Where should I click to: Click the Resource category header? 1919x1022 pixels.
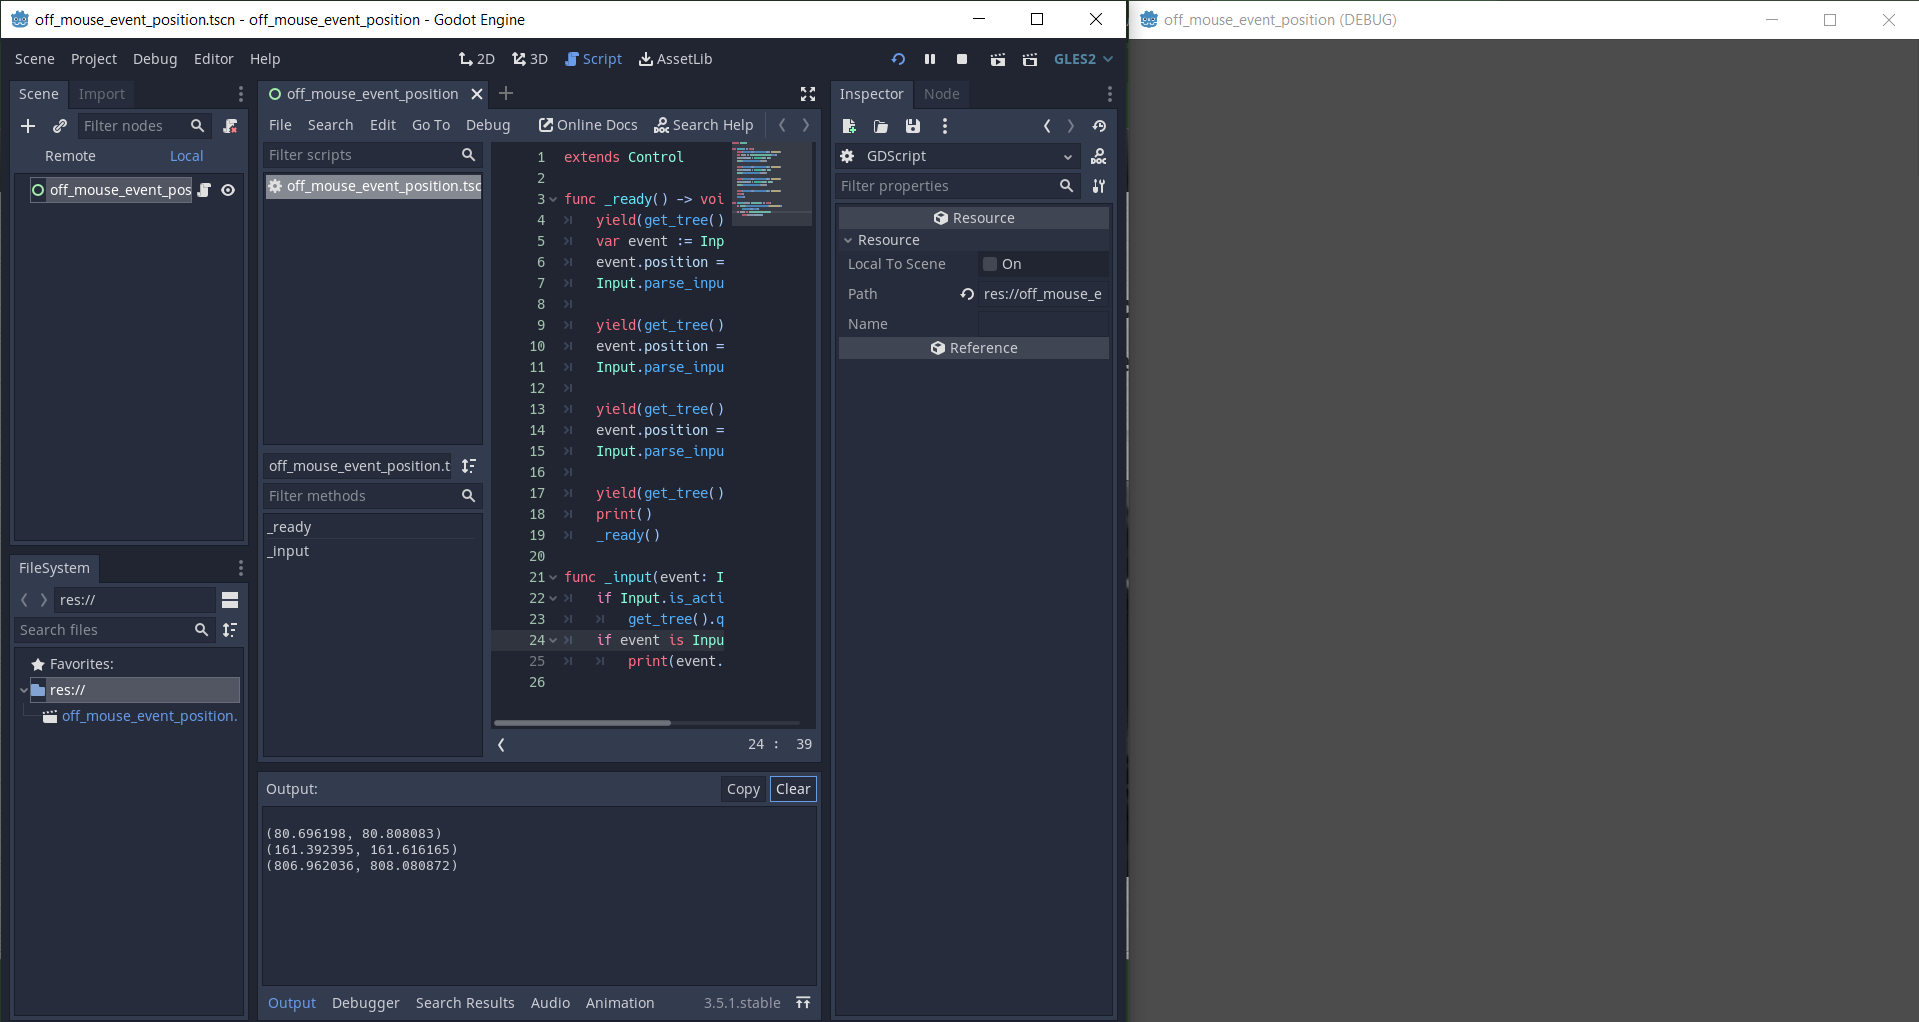point(974,218)
